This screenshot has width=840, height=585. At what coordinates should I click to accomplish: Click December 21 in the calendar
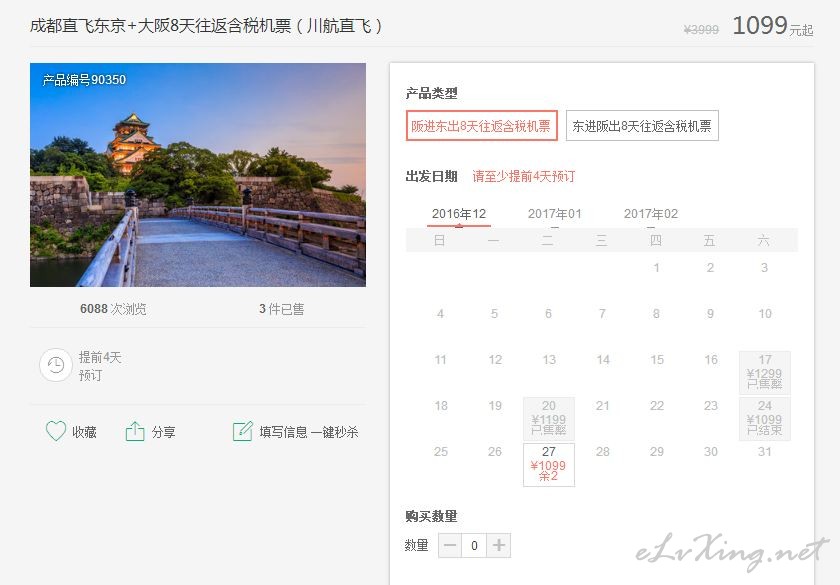[x=603, y=406]
